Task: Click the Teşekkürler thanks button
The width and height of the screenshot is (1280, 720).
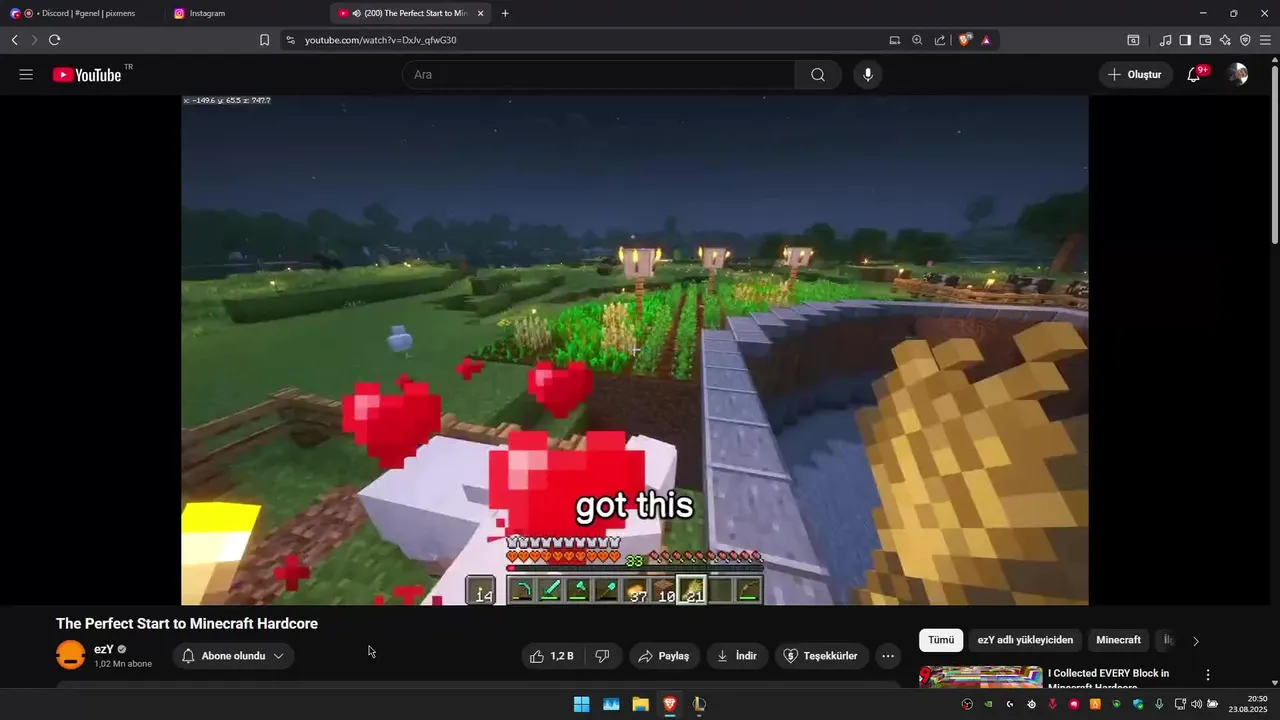Action: tap(820, 656)
